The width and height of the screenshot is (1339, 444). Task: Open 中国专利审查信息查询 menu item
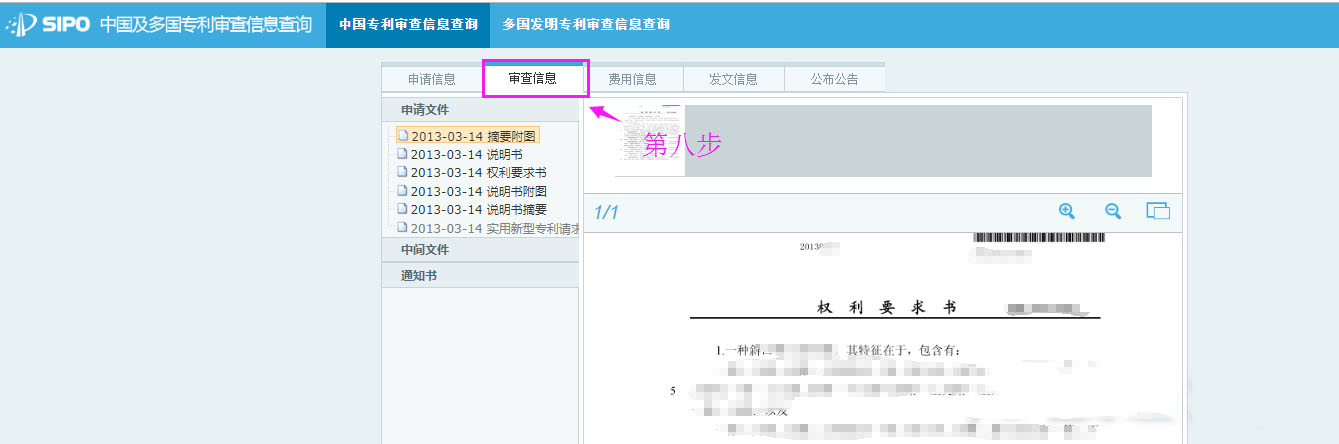point(408,24)
